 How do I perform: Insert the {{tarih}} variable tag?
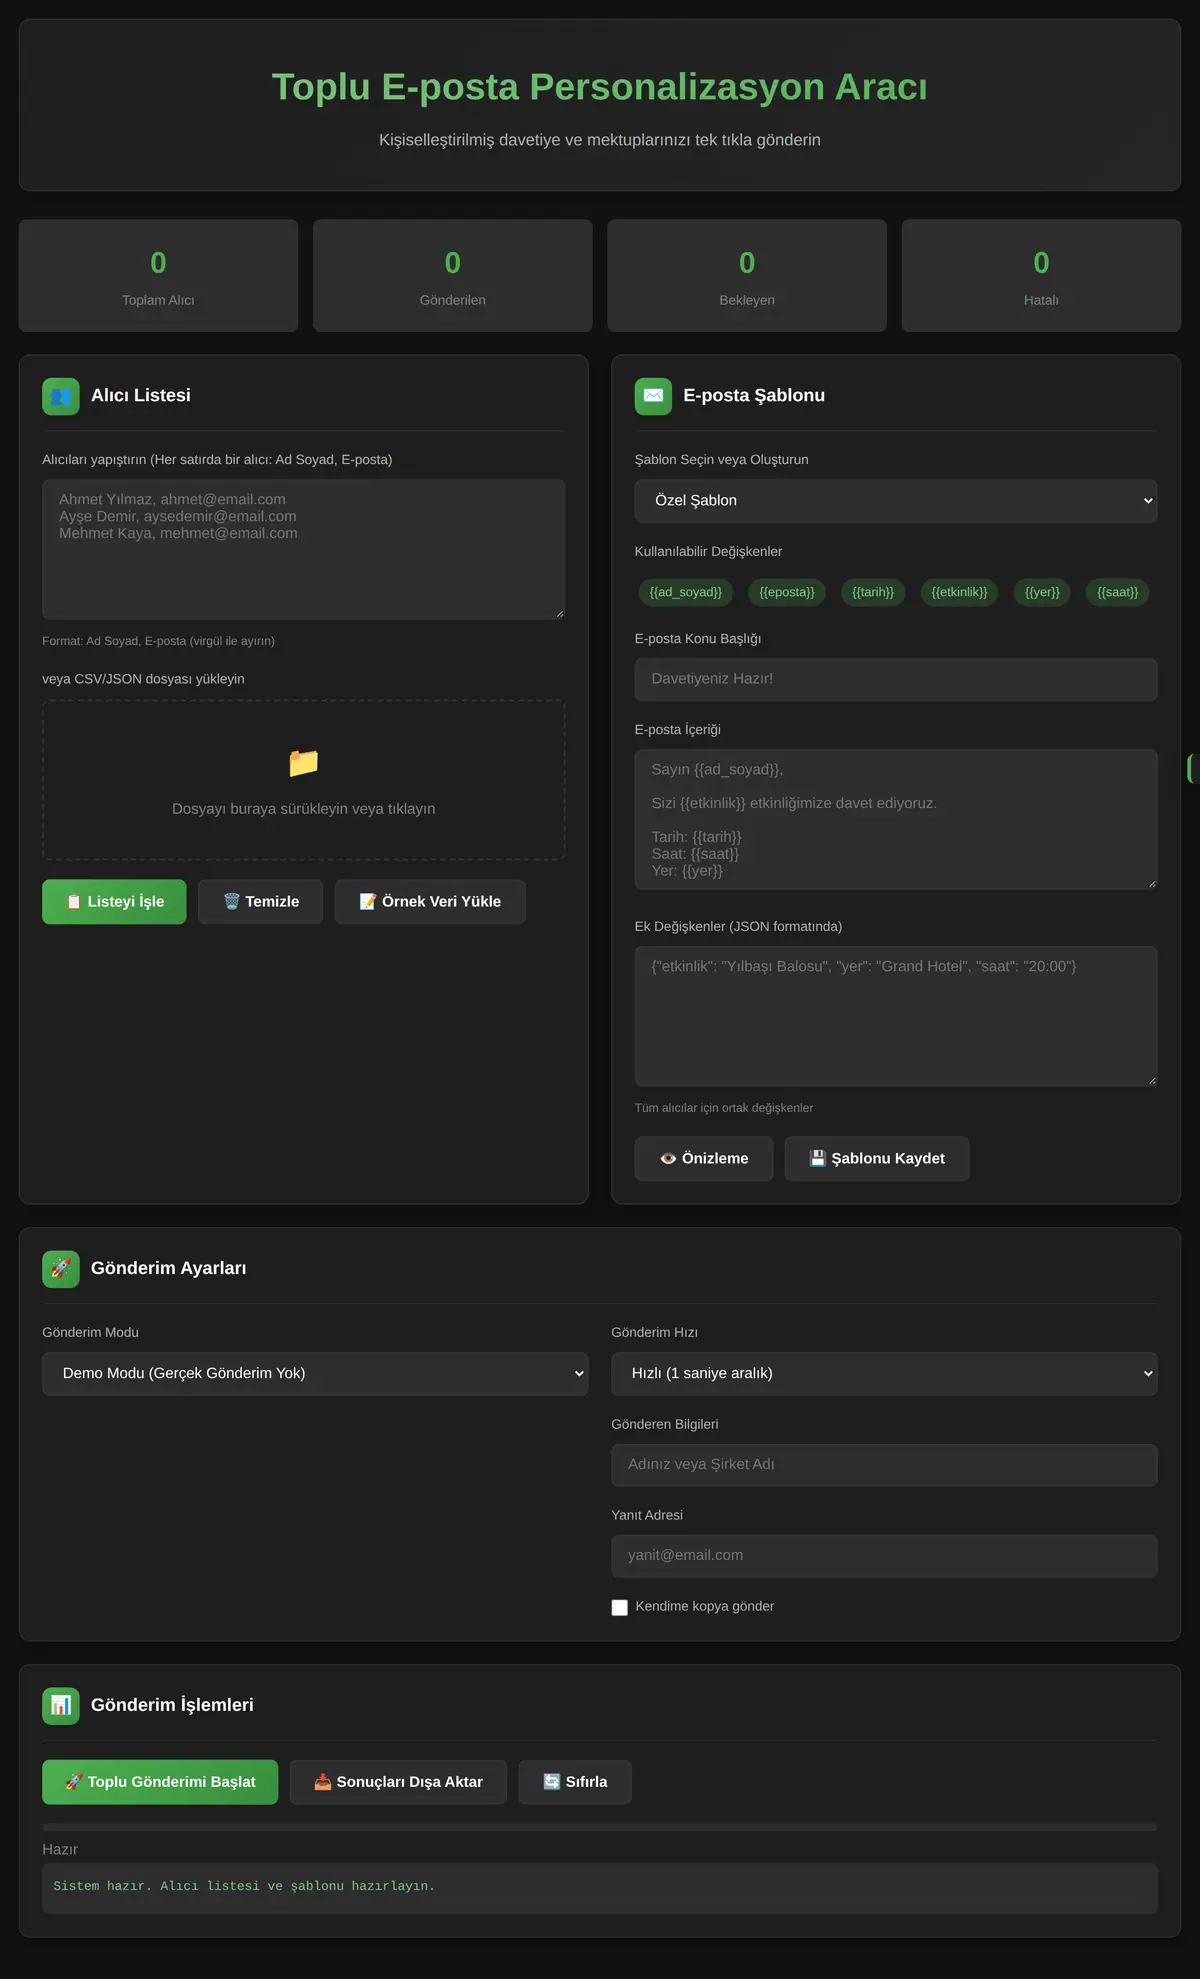click(x=873, y=592)
